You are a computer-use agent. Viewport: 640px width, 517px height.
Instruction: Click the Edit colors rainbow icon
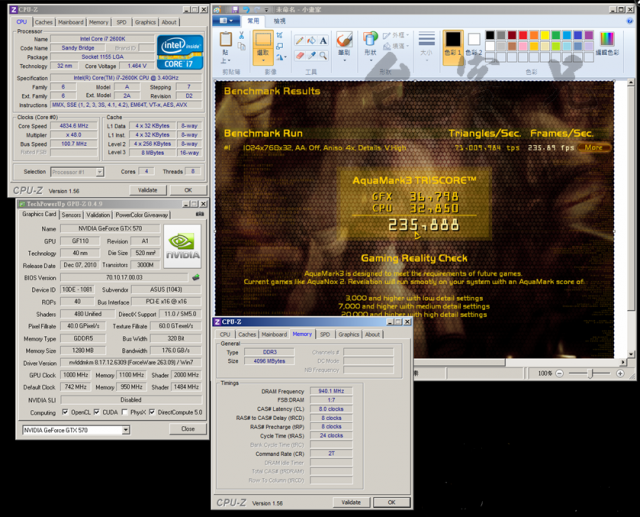[x=607, y=39]
